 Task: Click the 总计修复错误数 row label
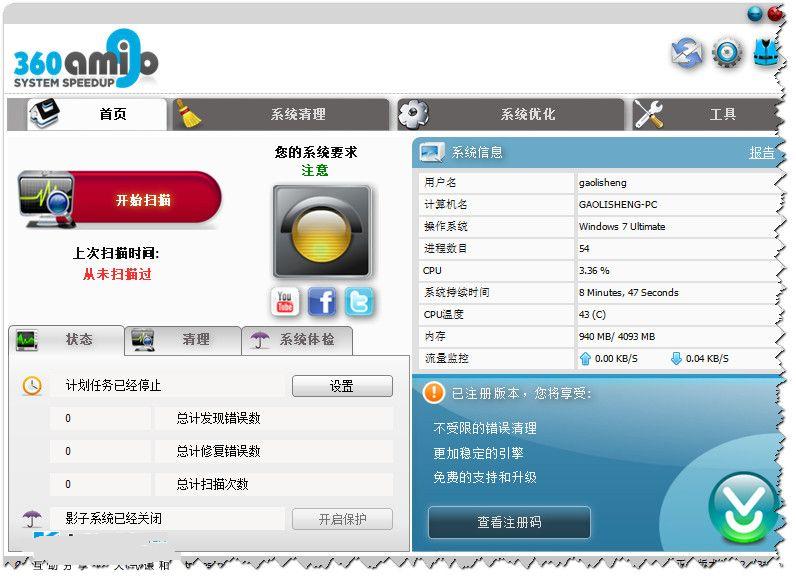[218, 451]
